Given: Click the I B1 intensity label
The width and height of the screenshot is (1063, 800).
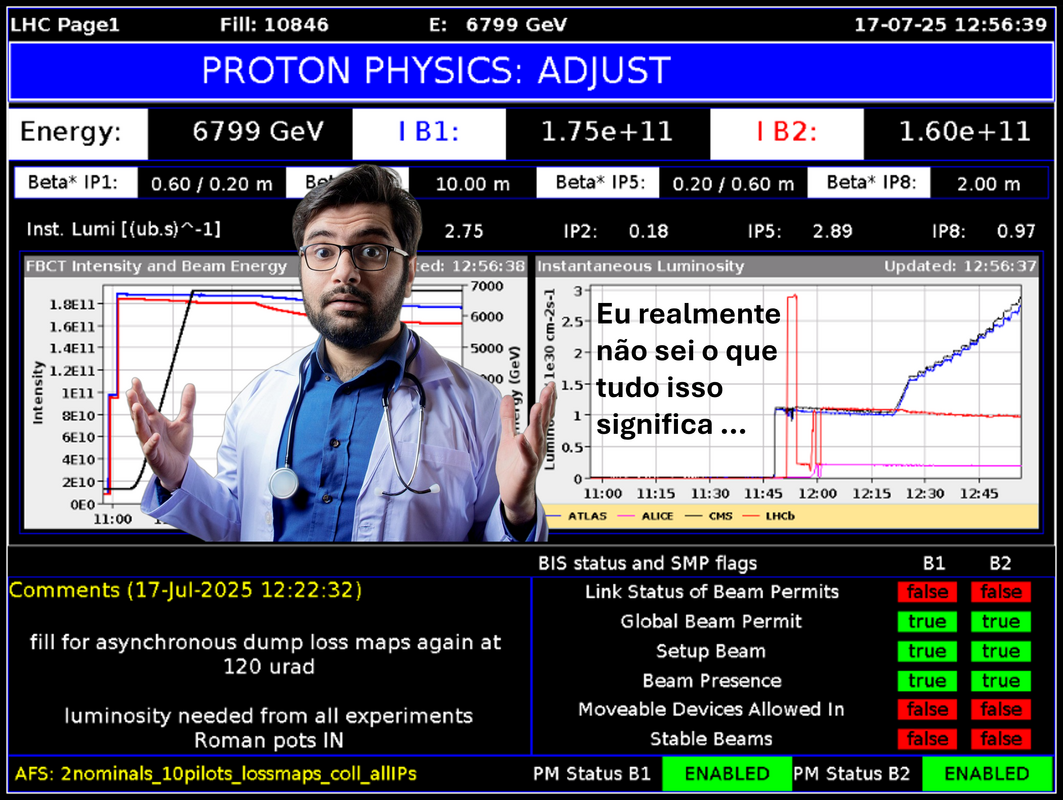Looking at the screenshot, I should pos(427,132).
